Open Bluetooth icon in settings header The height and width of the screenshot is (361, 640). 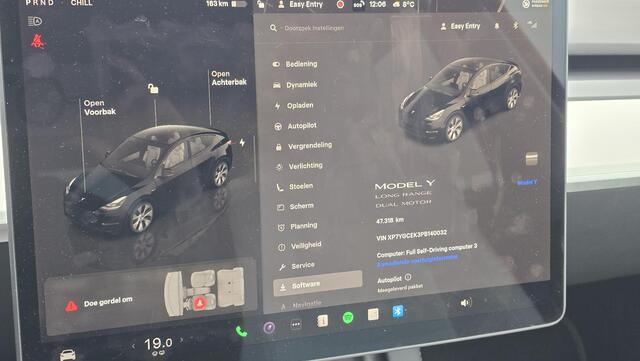516,26
